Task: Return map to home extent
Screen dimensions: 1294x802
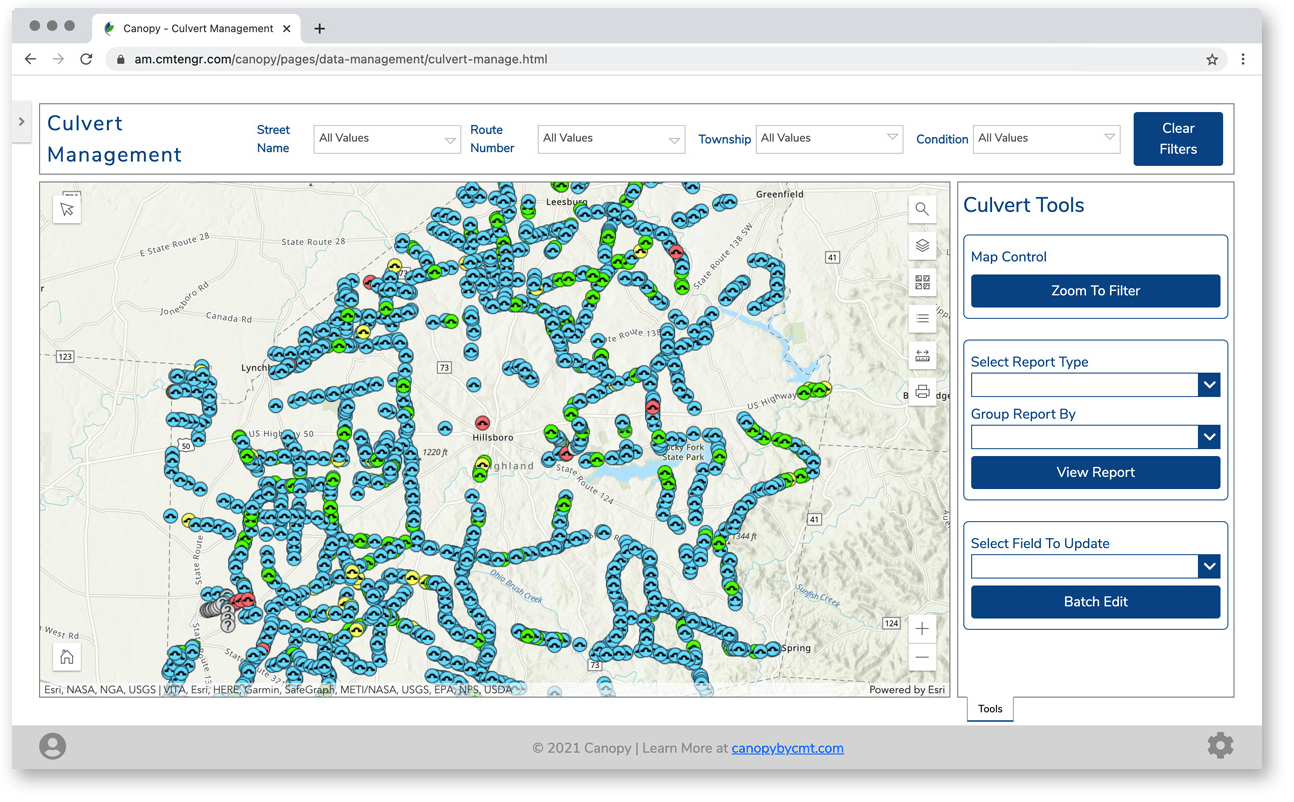Action: pyautogui.click(x=67, y=657)
